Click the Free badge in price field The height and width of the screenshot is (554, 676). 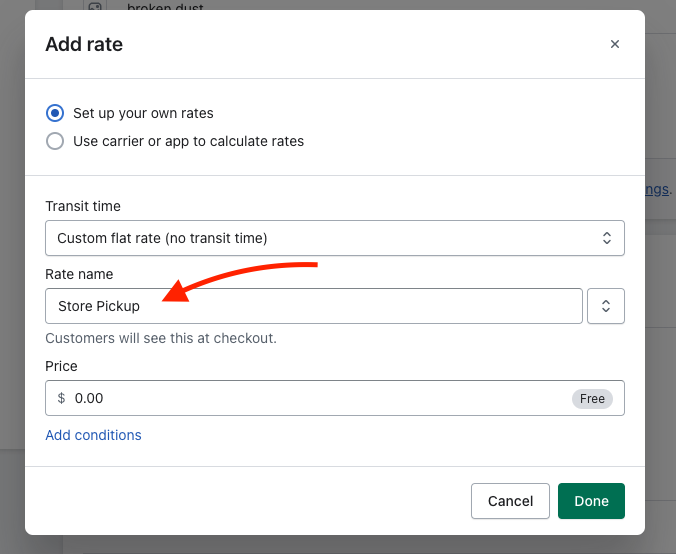[592, 398]
